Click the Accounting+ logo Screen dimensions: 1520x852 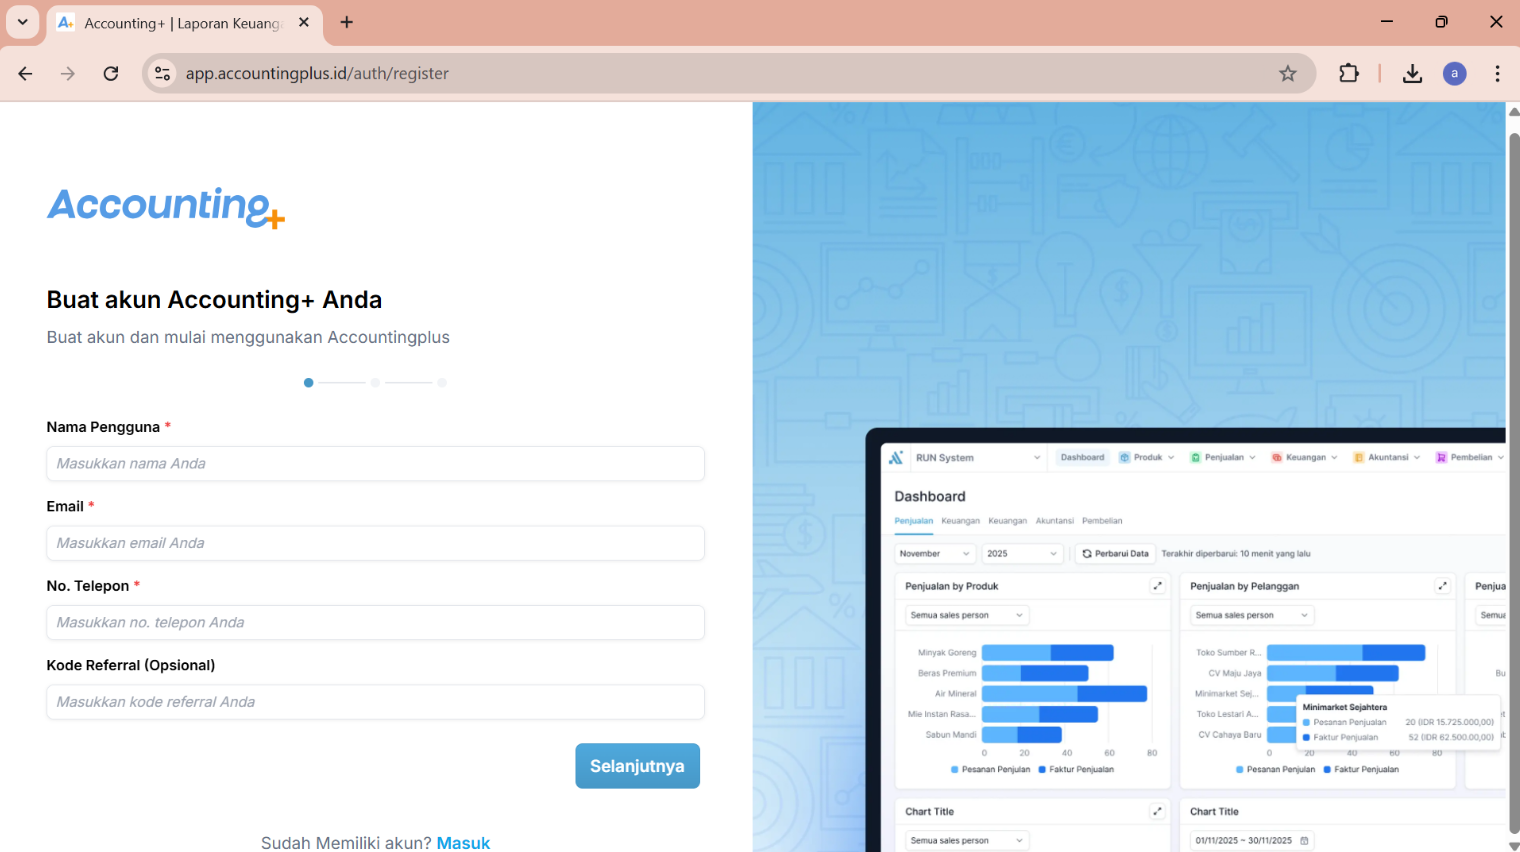coord(166,208)
